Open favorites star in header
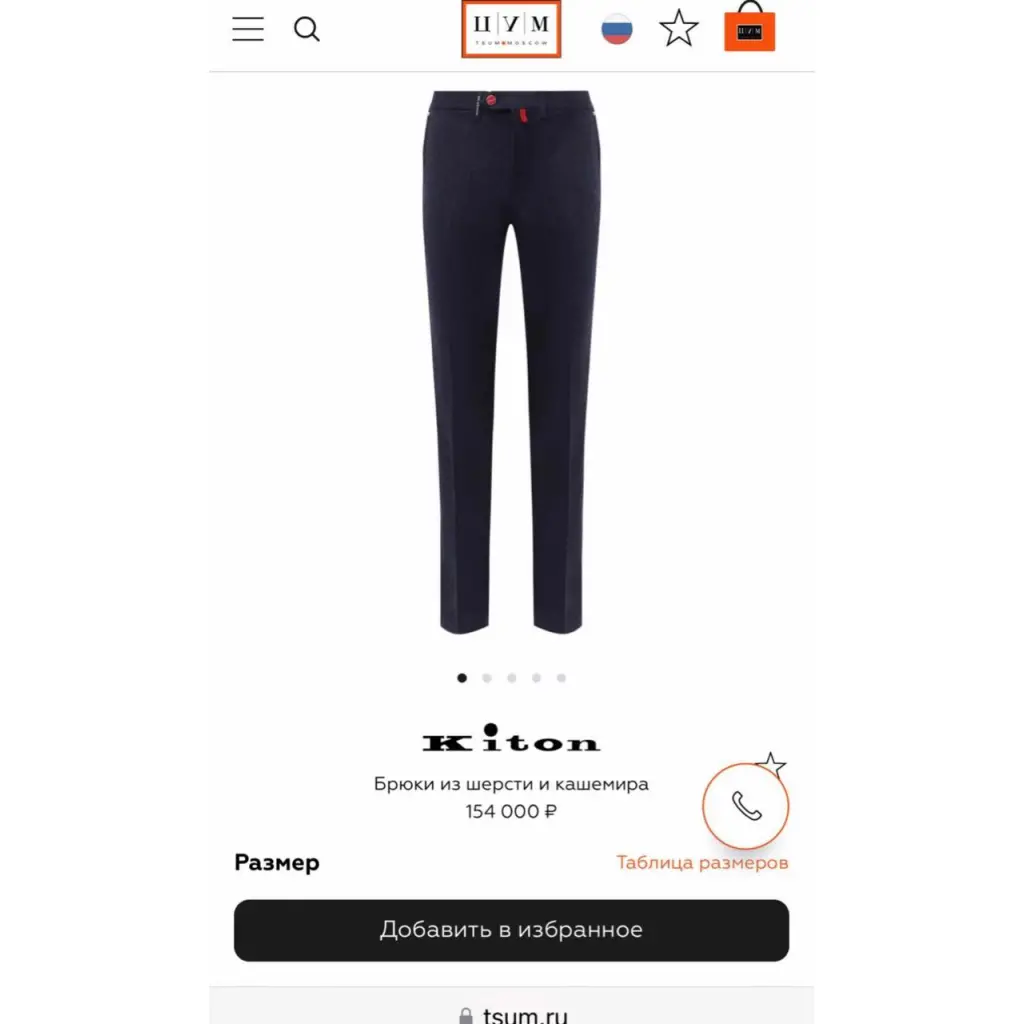 (x=679, y=29)
